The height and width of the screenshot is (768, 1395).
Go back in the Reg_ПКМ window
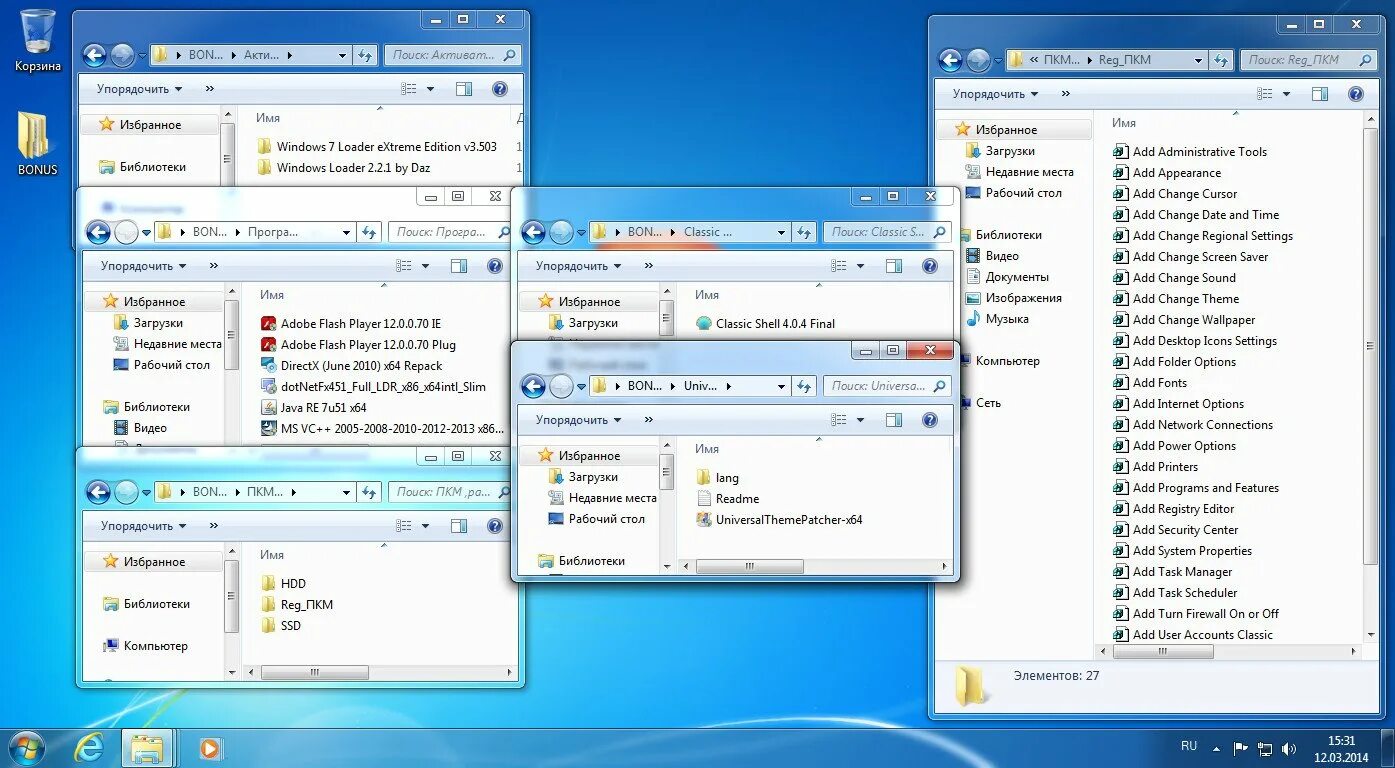(x=950, y=60)
